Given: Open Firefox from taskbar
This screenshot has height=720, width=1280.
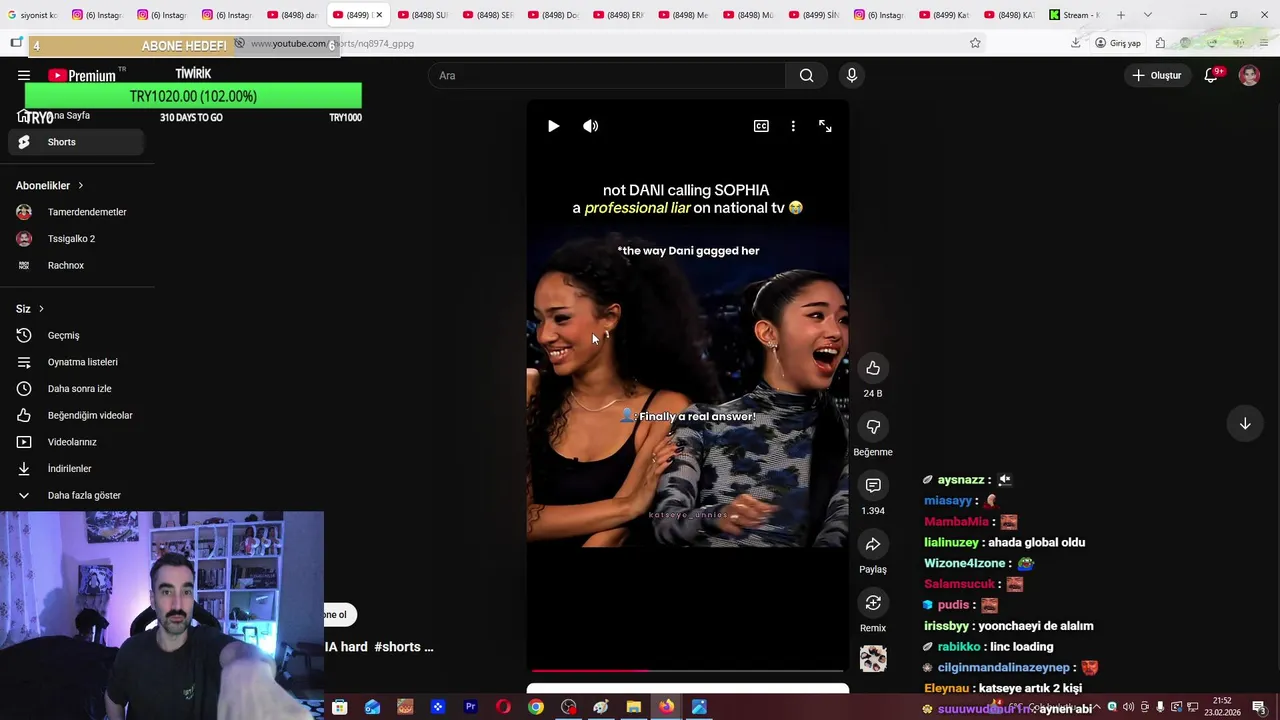Looking at the screenshot, I should (x=666, y=707).
